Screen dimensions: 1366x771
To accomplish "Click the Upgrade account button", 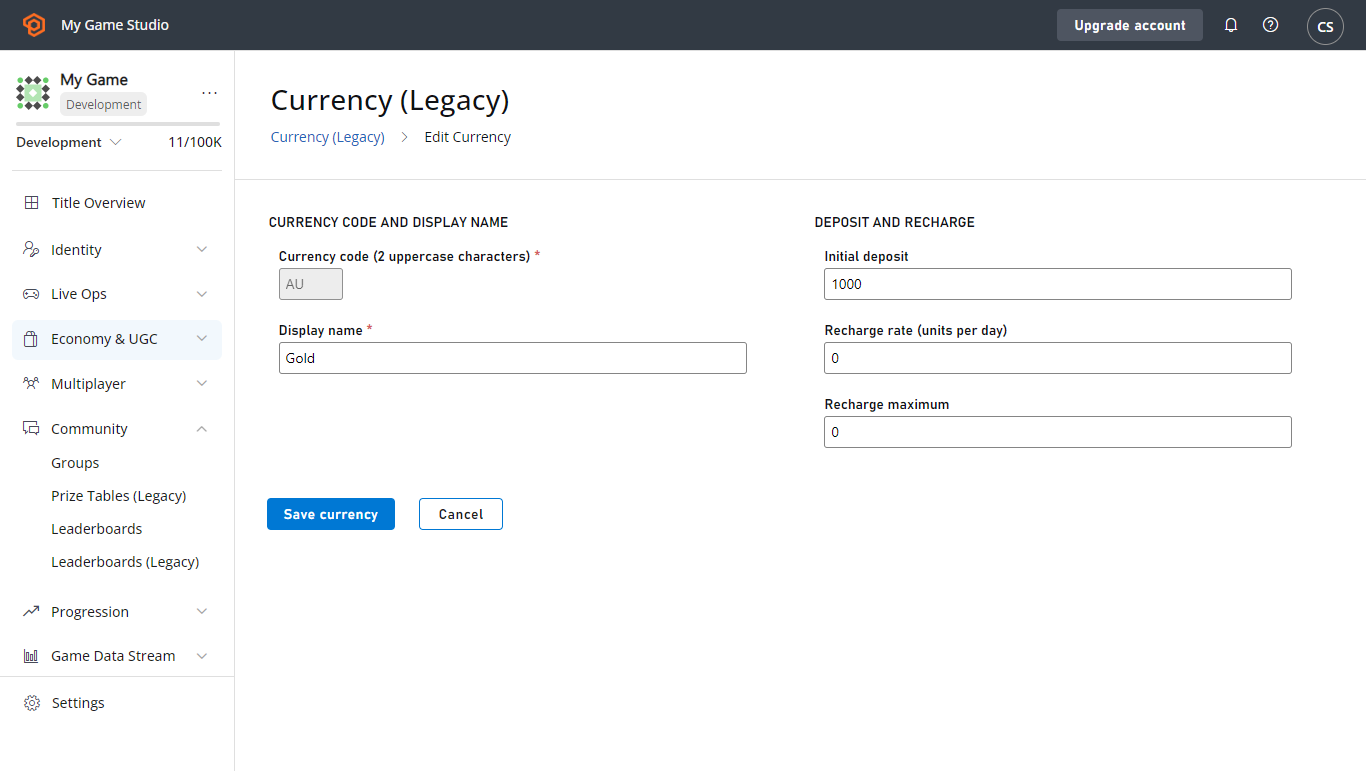I will pos(1130,25).
